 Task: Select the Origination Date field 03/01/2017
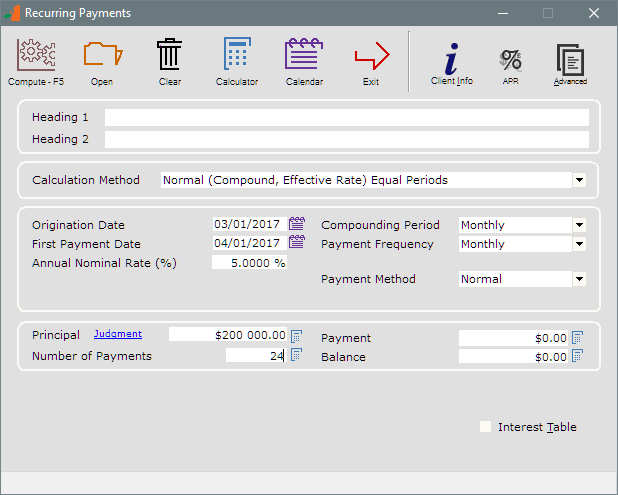pyautogui.click(x=249, y=224)
